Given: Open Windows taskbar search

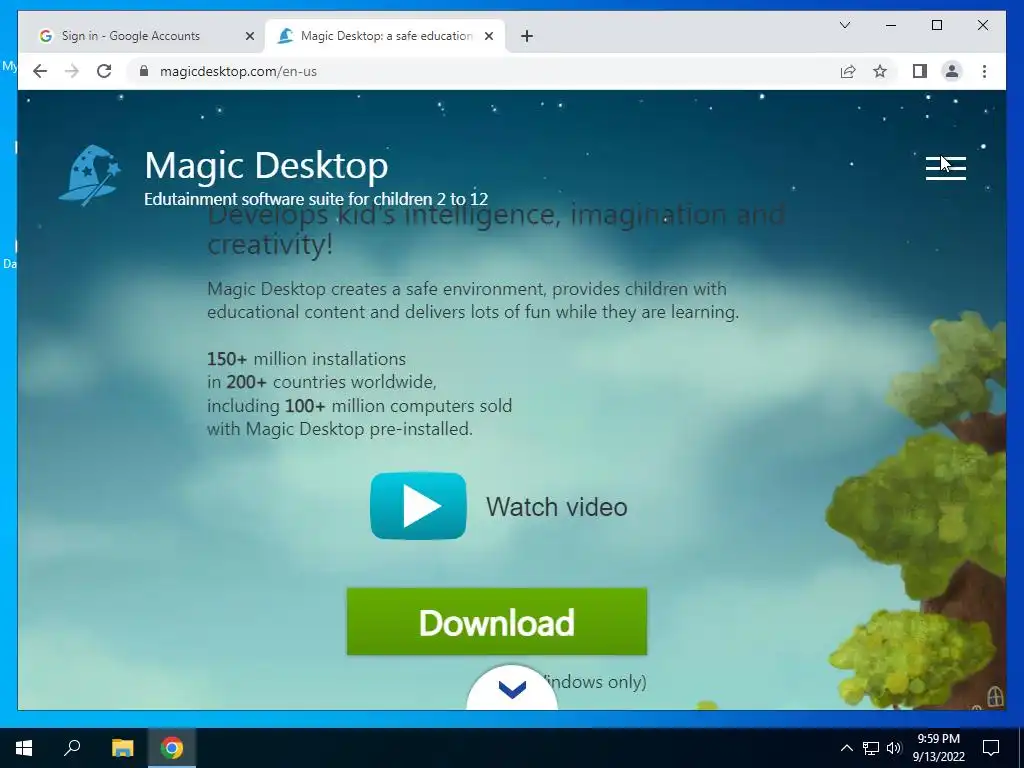Looking at the screenshot, I should [x=72, y=748].
